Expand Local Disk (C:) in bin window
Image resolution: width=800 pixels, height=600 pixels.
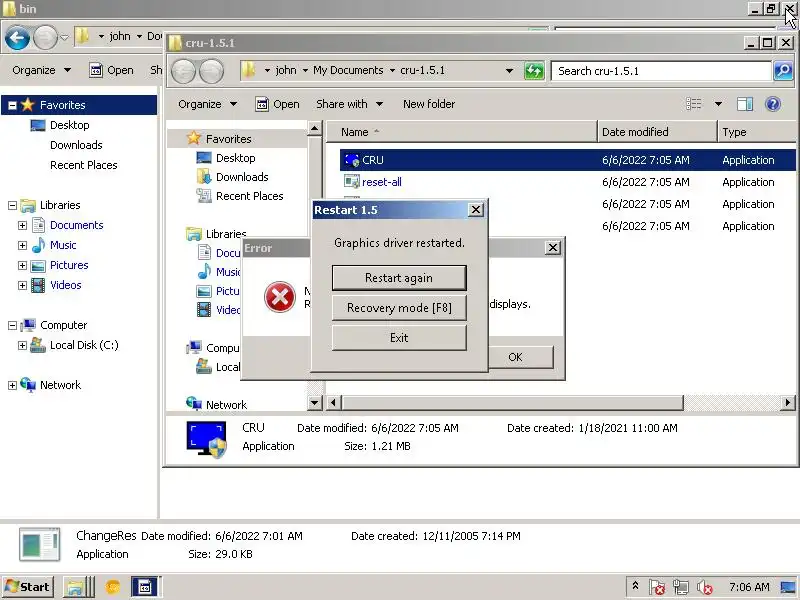pyautogui.click(x=22, y=345)
